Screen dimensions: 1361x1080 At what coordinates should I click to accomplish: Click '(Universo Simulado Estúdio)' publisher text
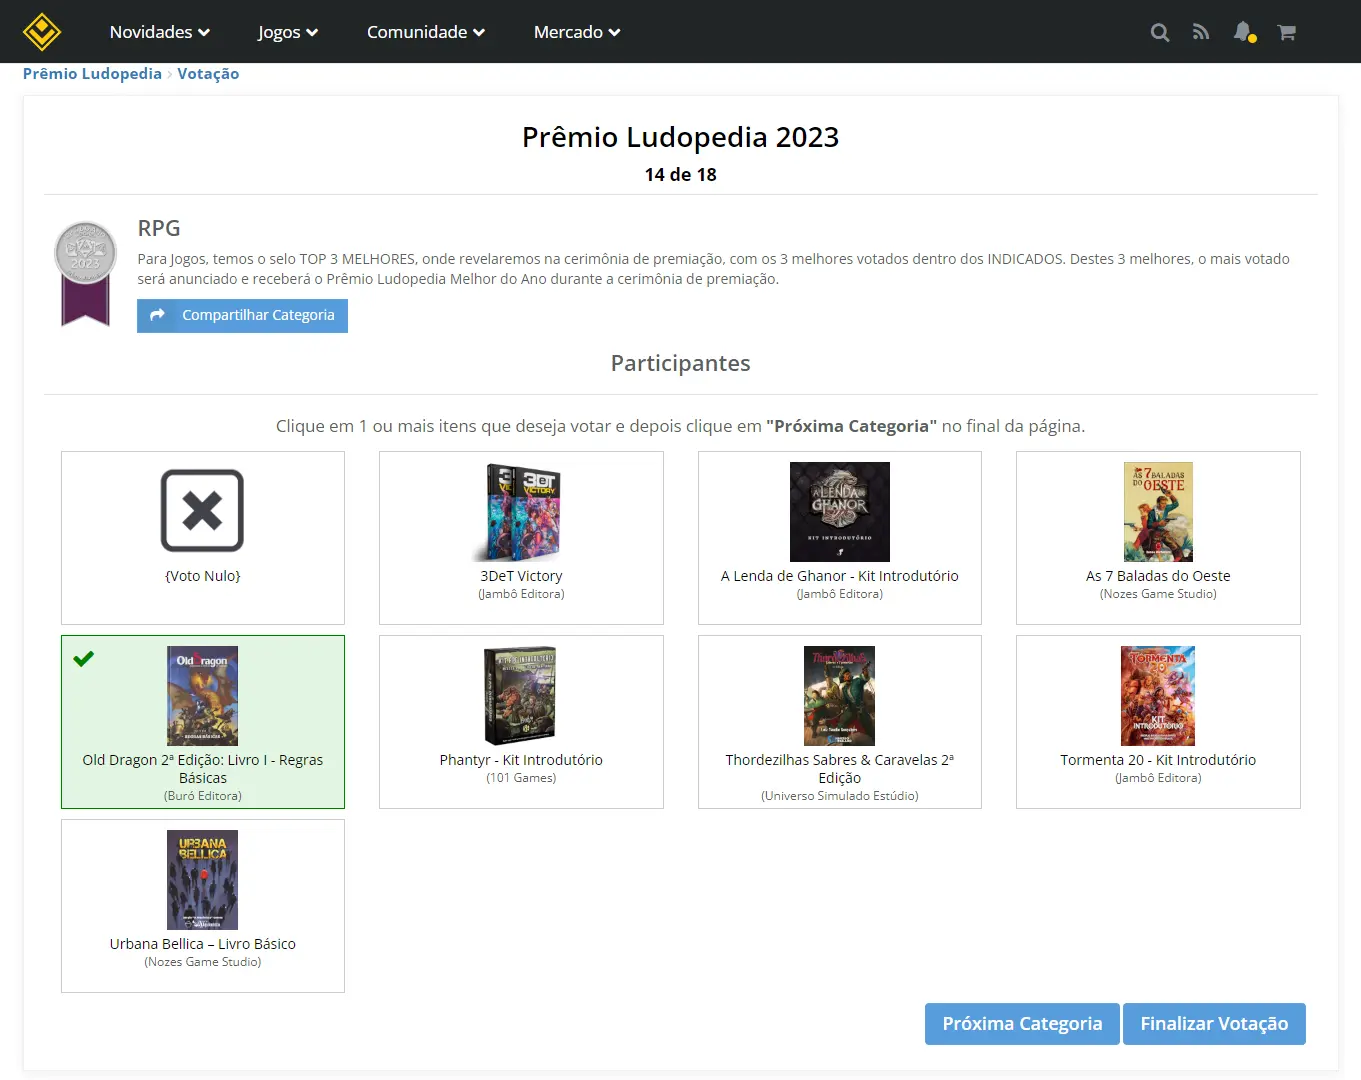[x=840, y=796]
